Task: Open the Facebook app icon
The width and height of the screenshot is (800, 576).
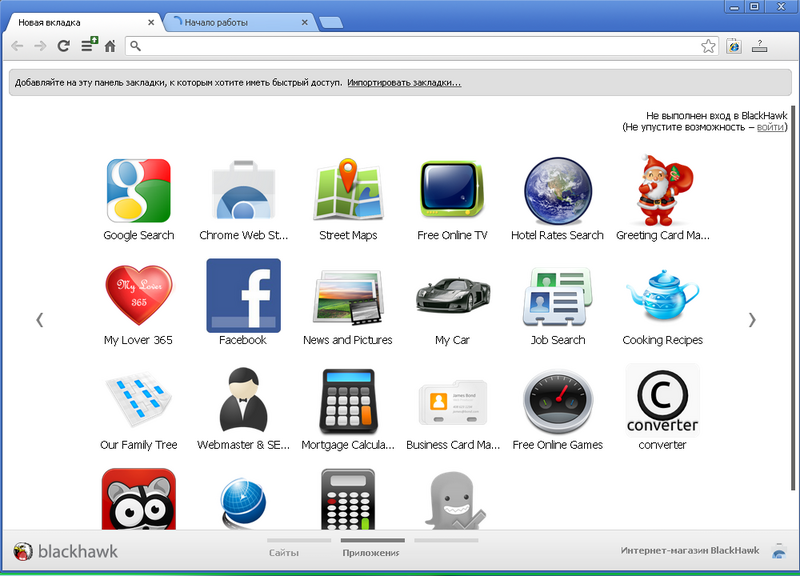Action: point(243,296)
